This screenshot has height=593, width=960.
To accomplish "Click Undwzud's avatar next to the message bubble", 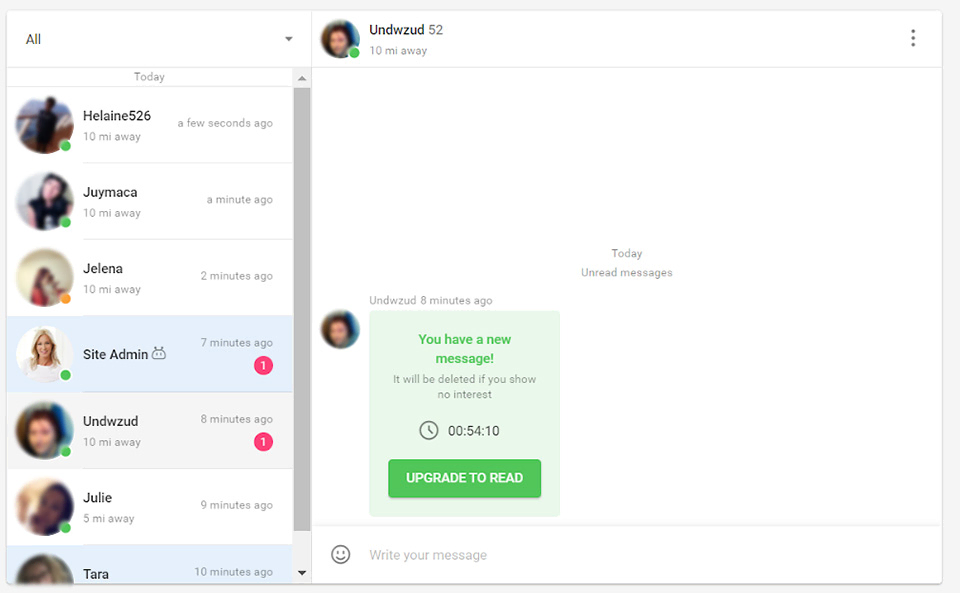I will 339,330.
